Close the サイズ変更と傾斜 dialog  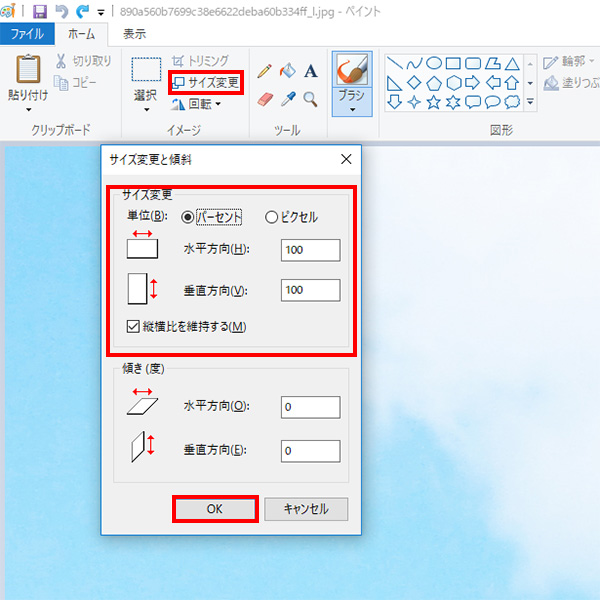(346, 159)
